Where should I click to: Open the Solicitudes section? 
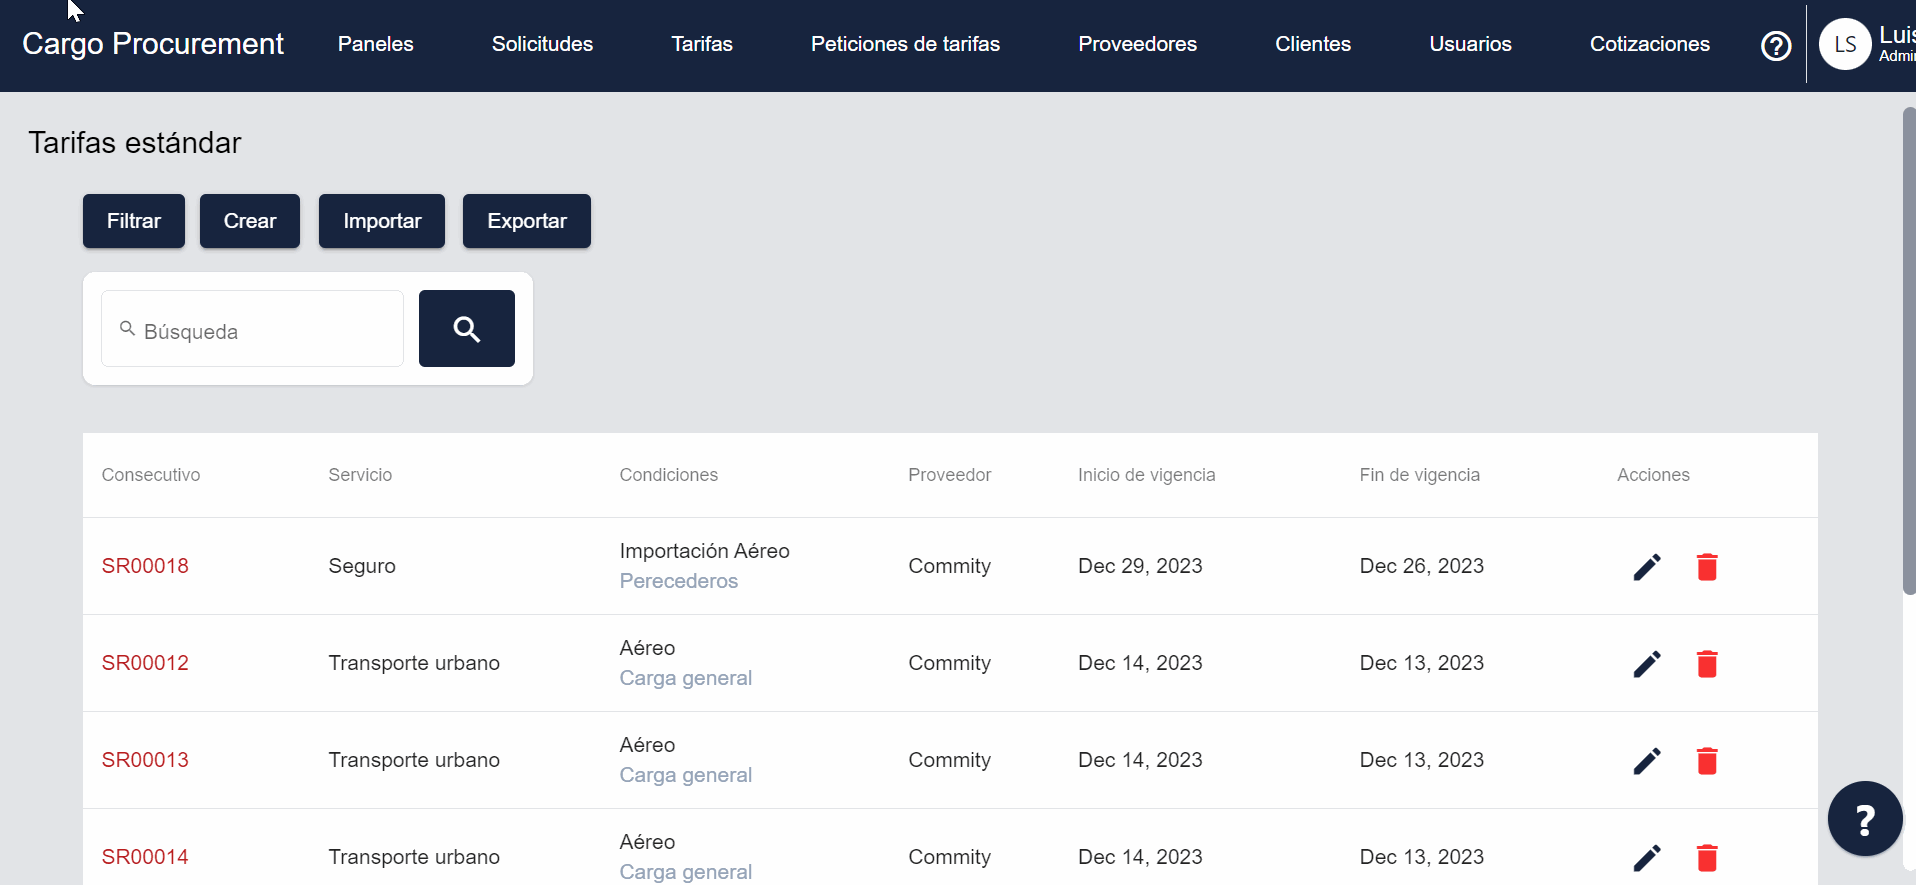point(542,44)
